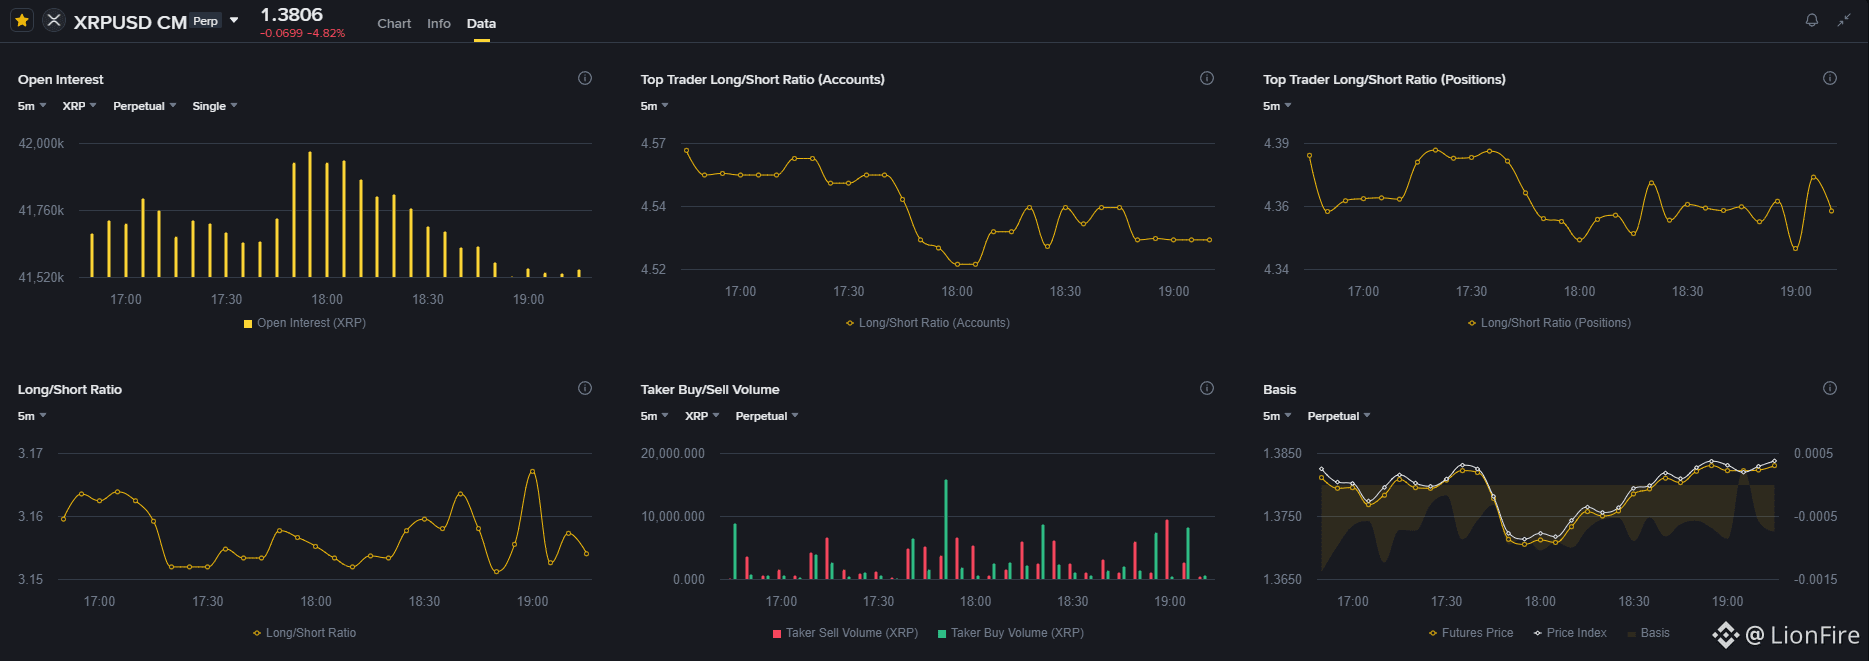Open the notification bell alerts
The image size is (1869, 661).
[x=1811, y=20]
